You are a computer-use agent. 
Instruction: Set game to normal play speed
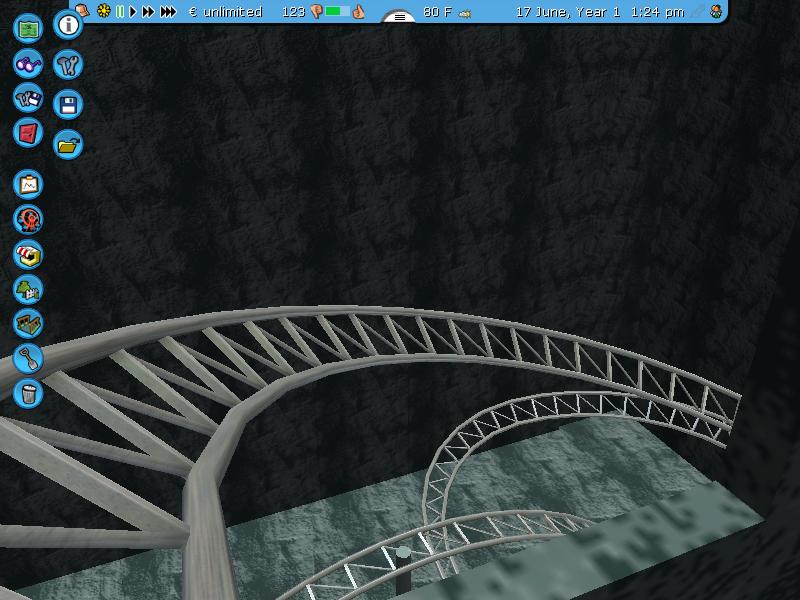pyautogui.click(x=133, y=11)
